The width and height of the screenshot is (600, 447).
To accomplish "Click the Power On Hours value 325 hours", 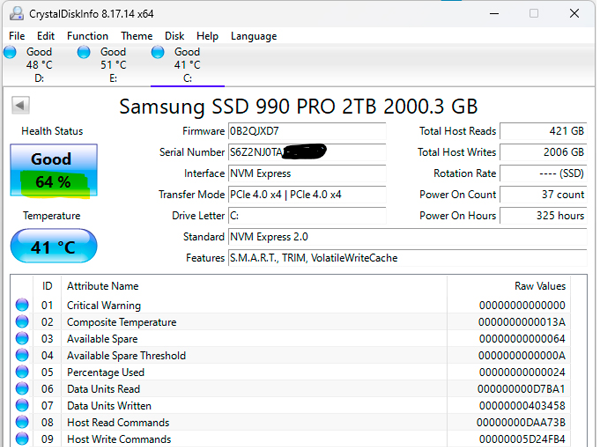I will (x=543, y=215).
